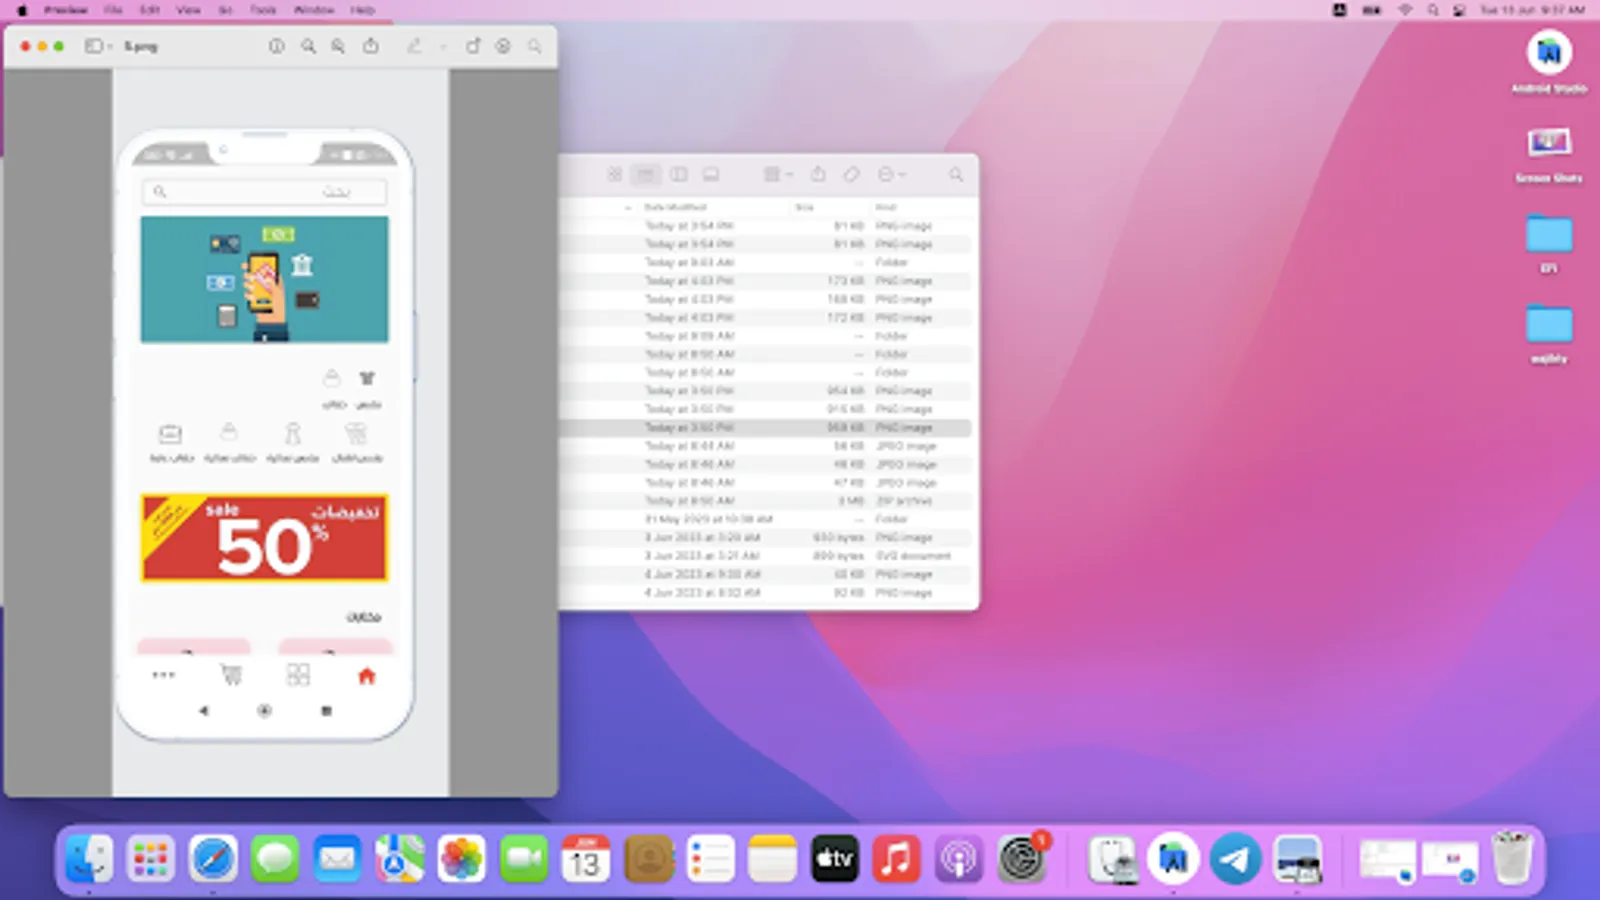Switch Finder window to column view

tap(679, 174)
